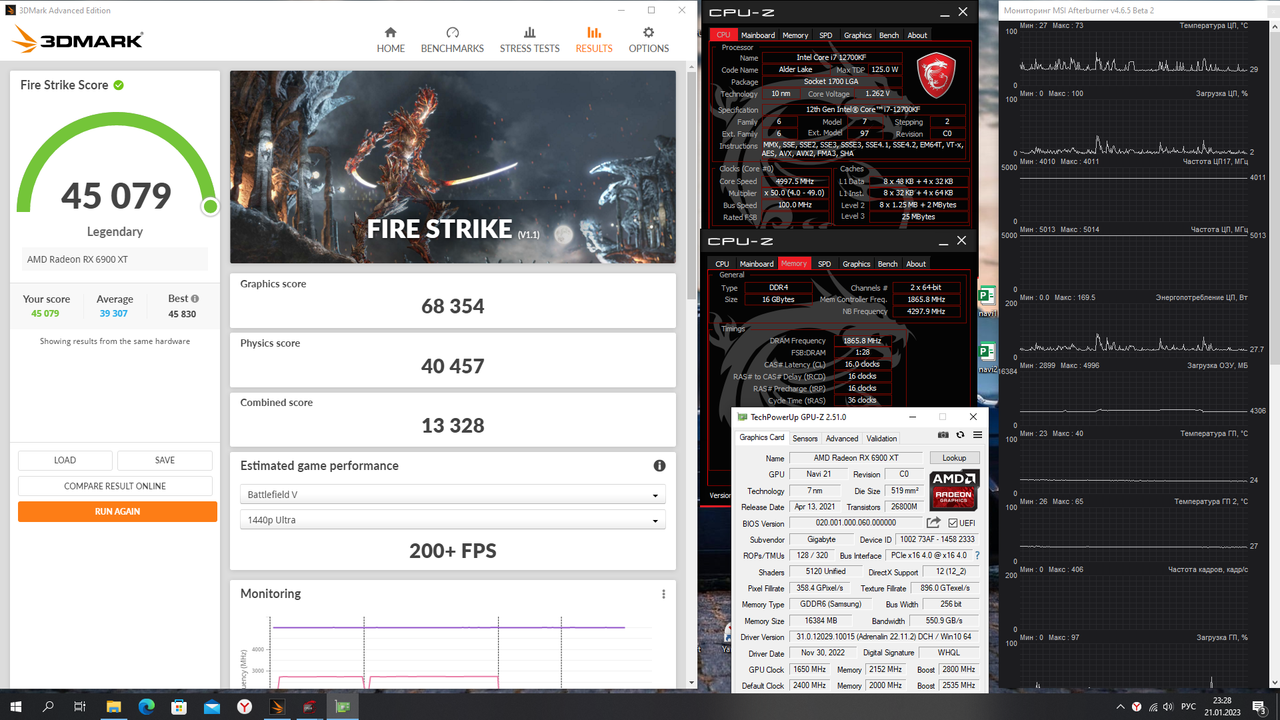1280x720 pixels.
Task: Open File Explorer from taskbar
Action: click(114, 706)
